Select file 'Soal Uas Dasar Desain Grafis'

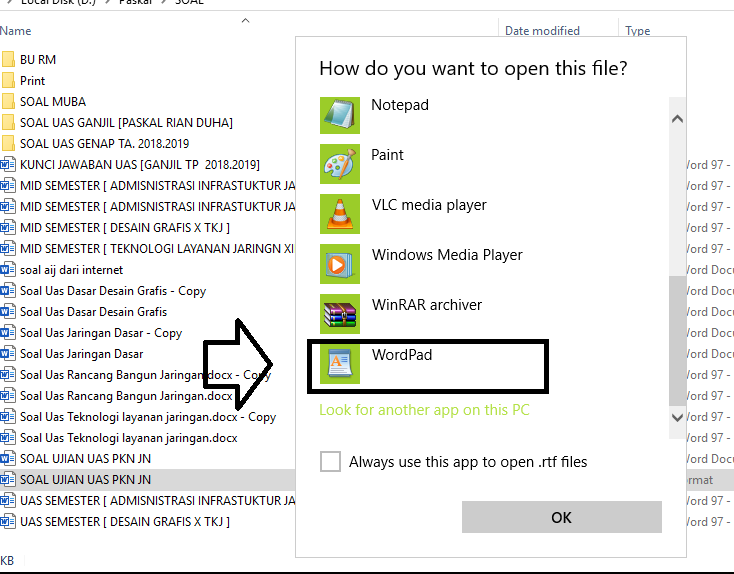click(93, 312)
